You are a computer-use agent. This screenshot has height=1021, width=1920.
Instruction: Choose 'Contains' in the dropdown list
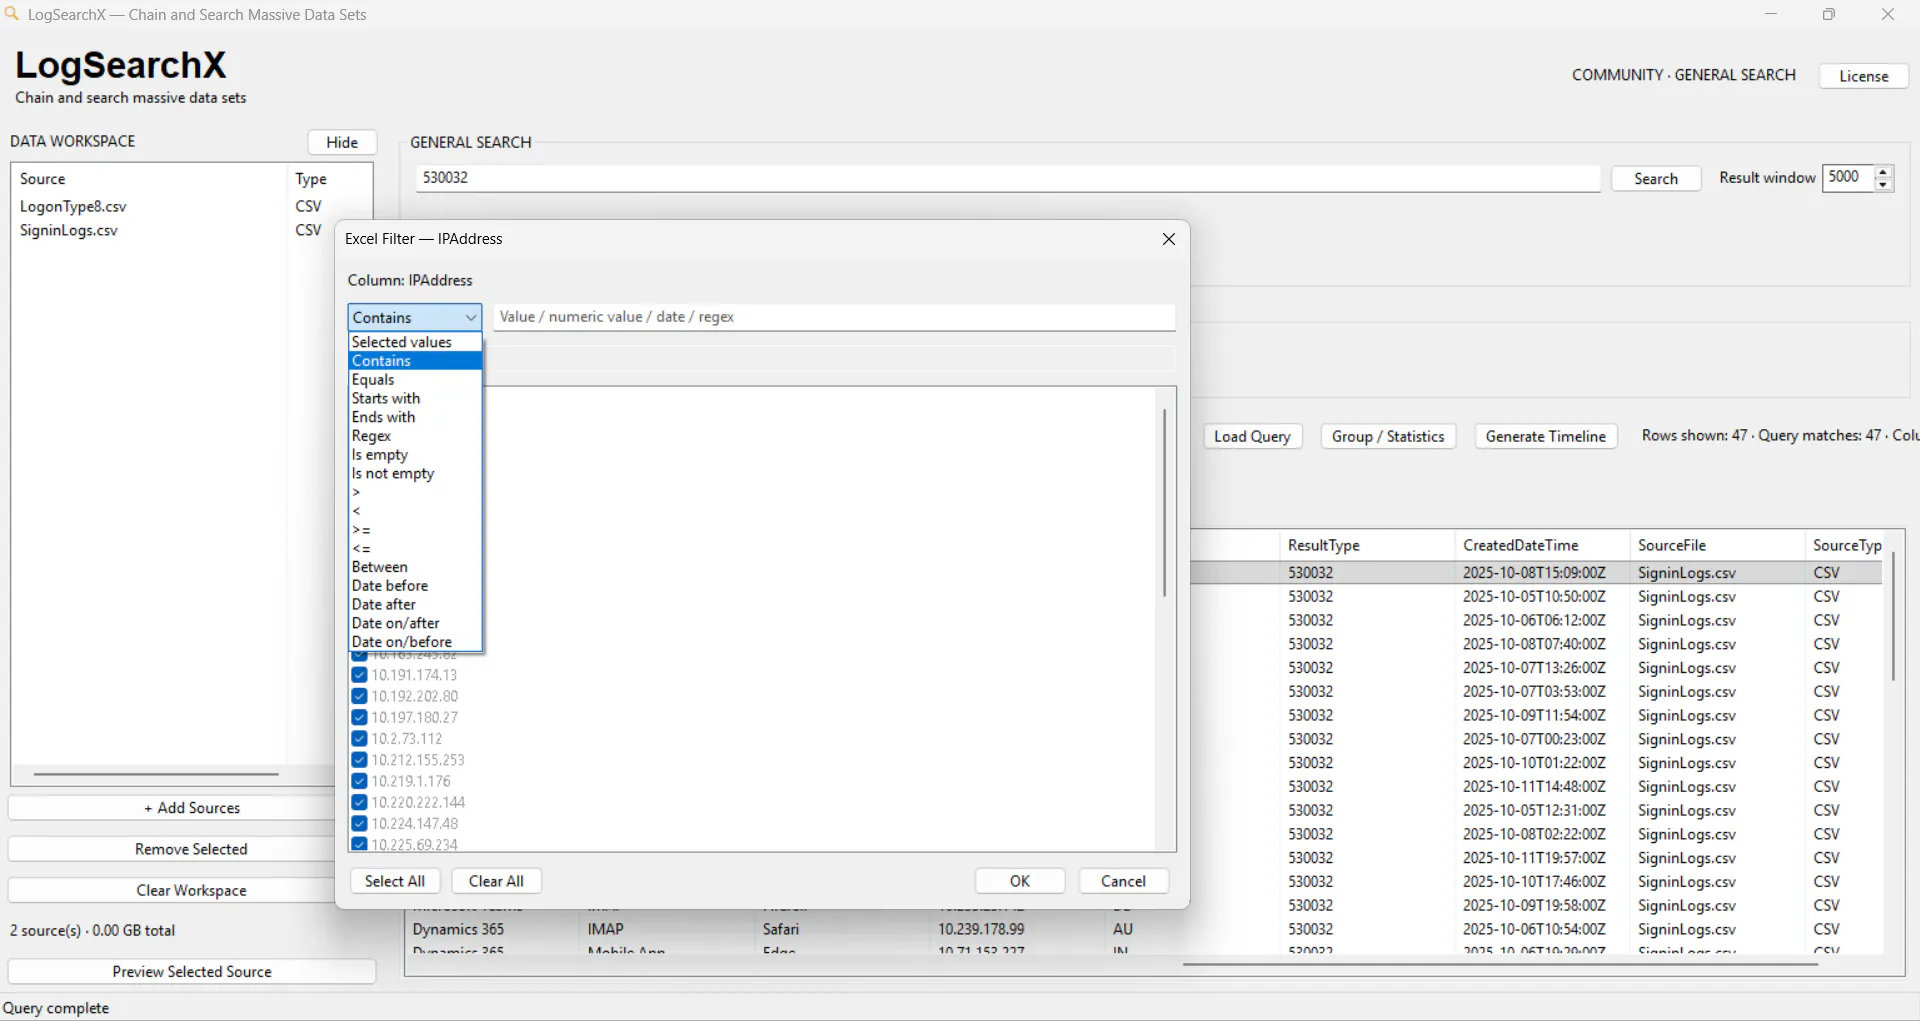tap(415, 361)
